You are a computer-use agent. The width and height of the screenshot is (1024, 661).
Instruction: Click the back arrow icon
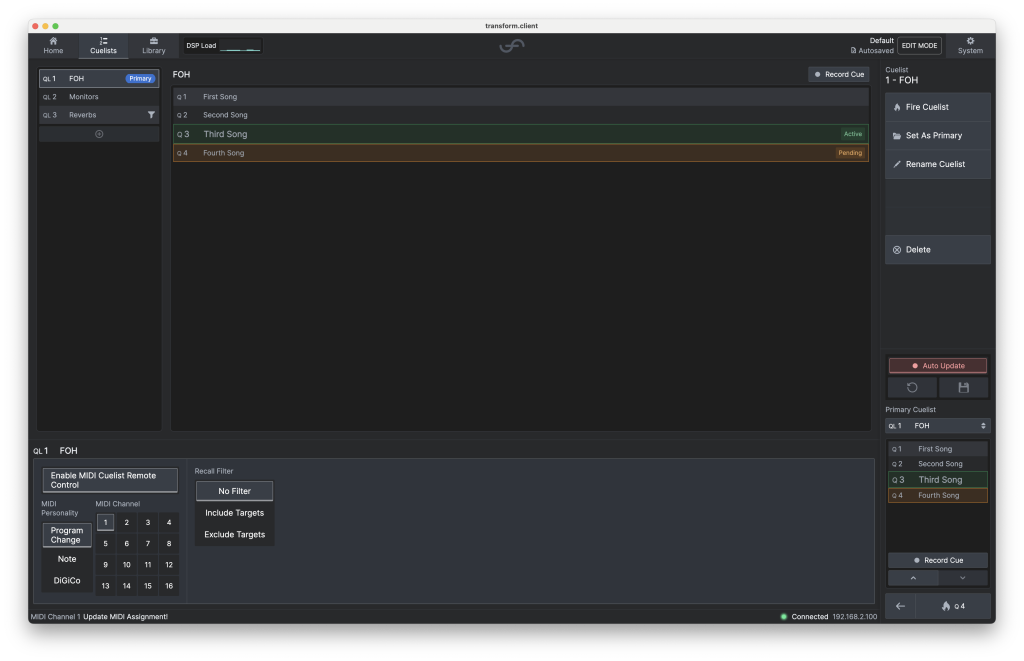pos(900,606)
